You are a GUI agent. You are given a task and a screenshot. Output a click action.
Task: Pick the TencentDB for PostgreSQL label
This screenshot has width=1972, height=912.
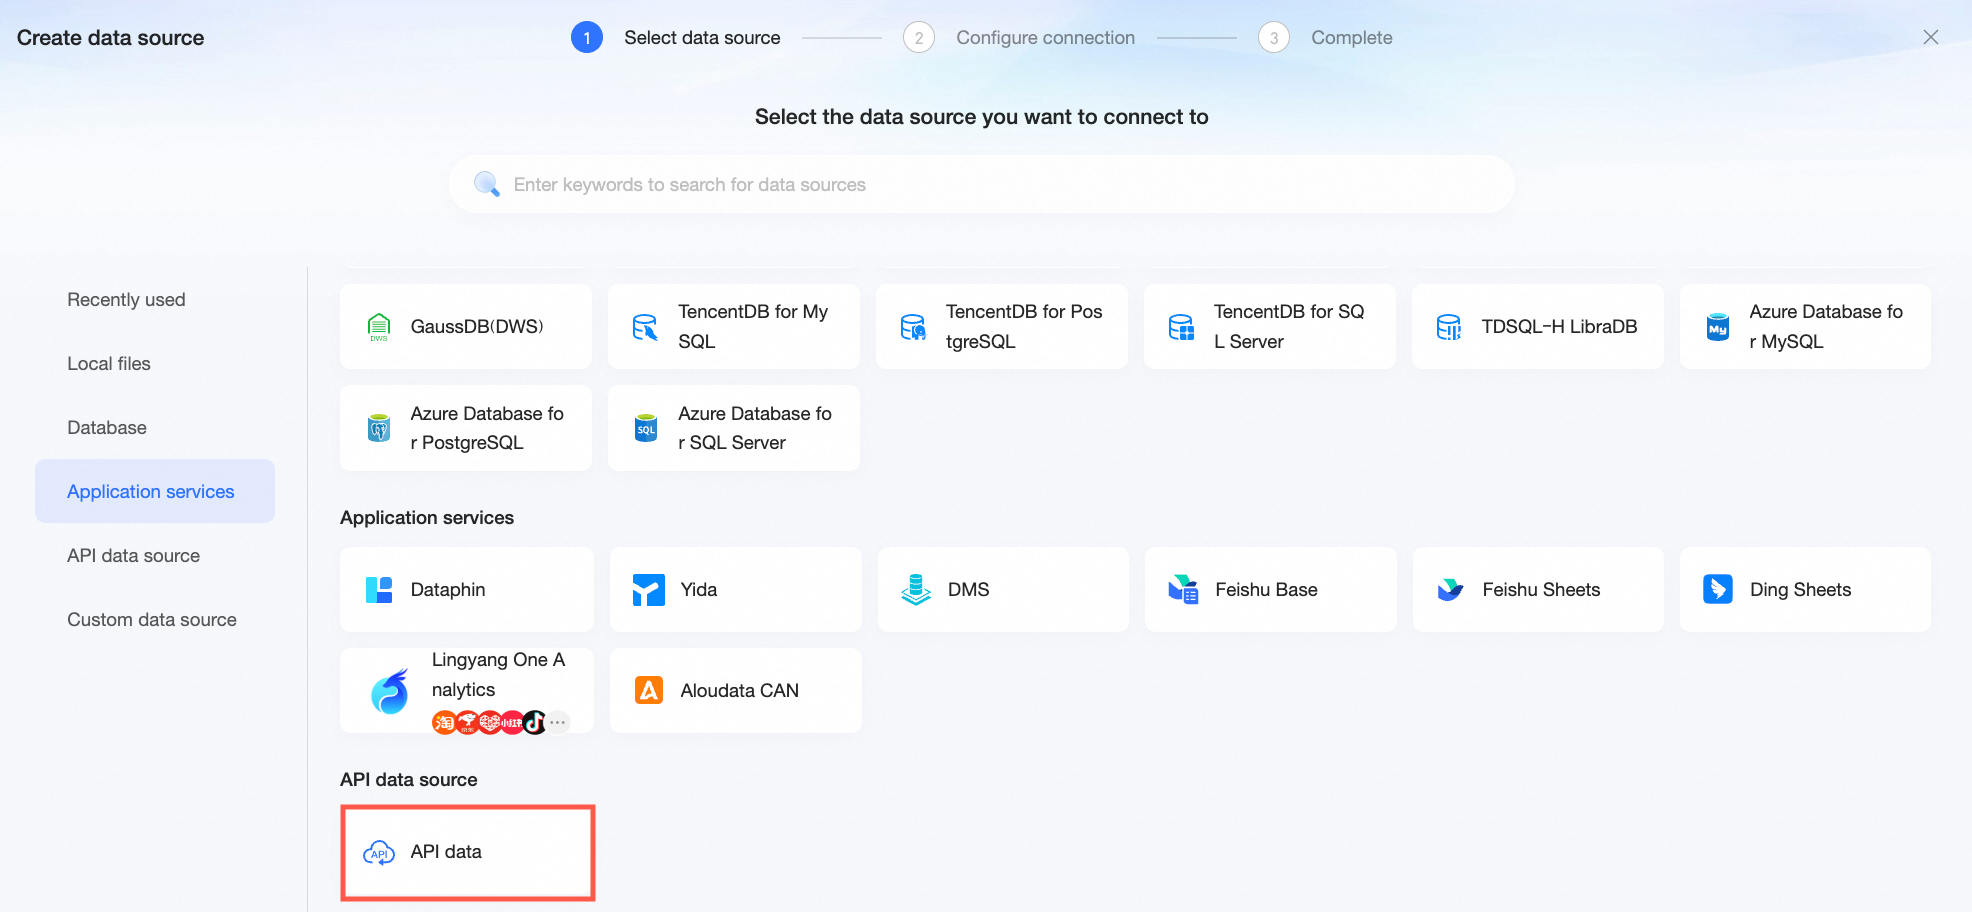point(1024,327)
